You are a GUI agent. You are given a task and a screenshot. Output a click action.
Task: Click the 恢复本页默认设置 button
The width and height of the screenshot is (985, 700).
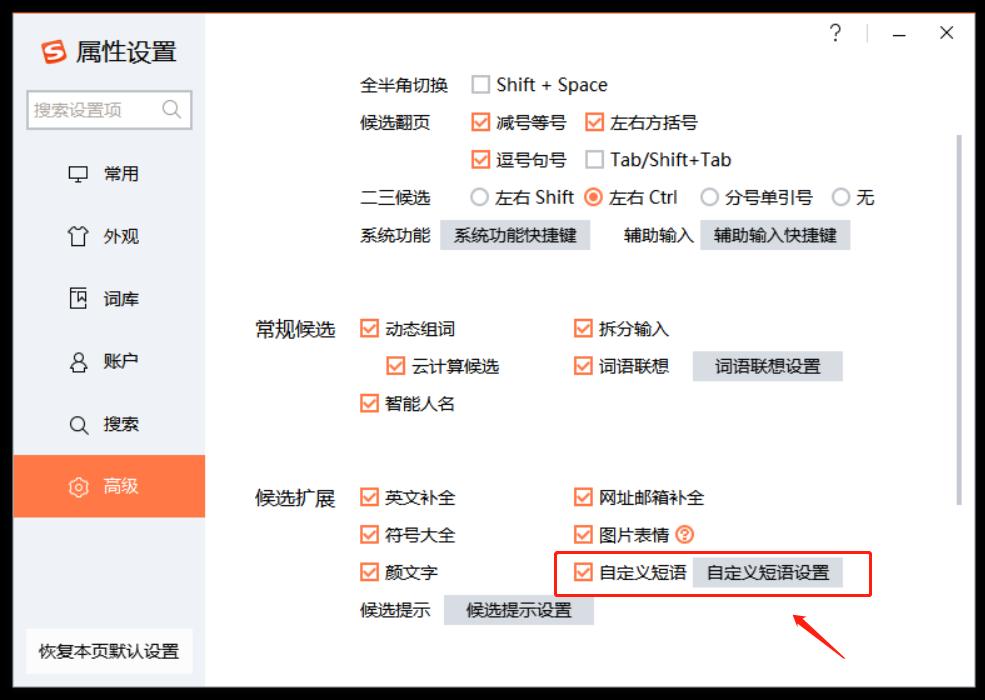(x=110, y=651)
